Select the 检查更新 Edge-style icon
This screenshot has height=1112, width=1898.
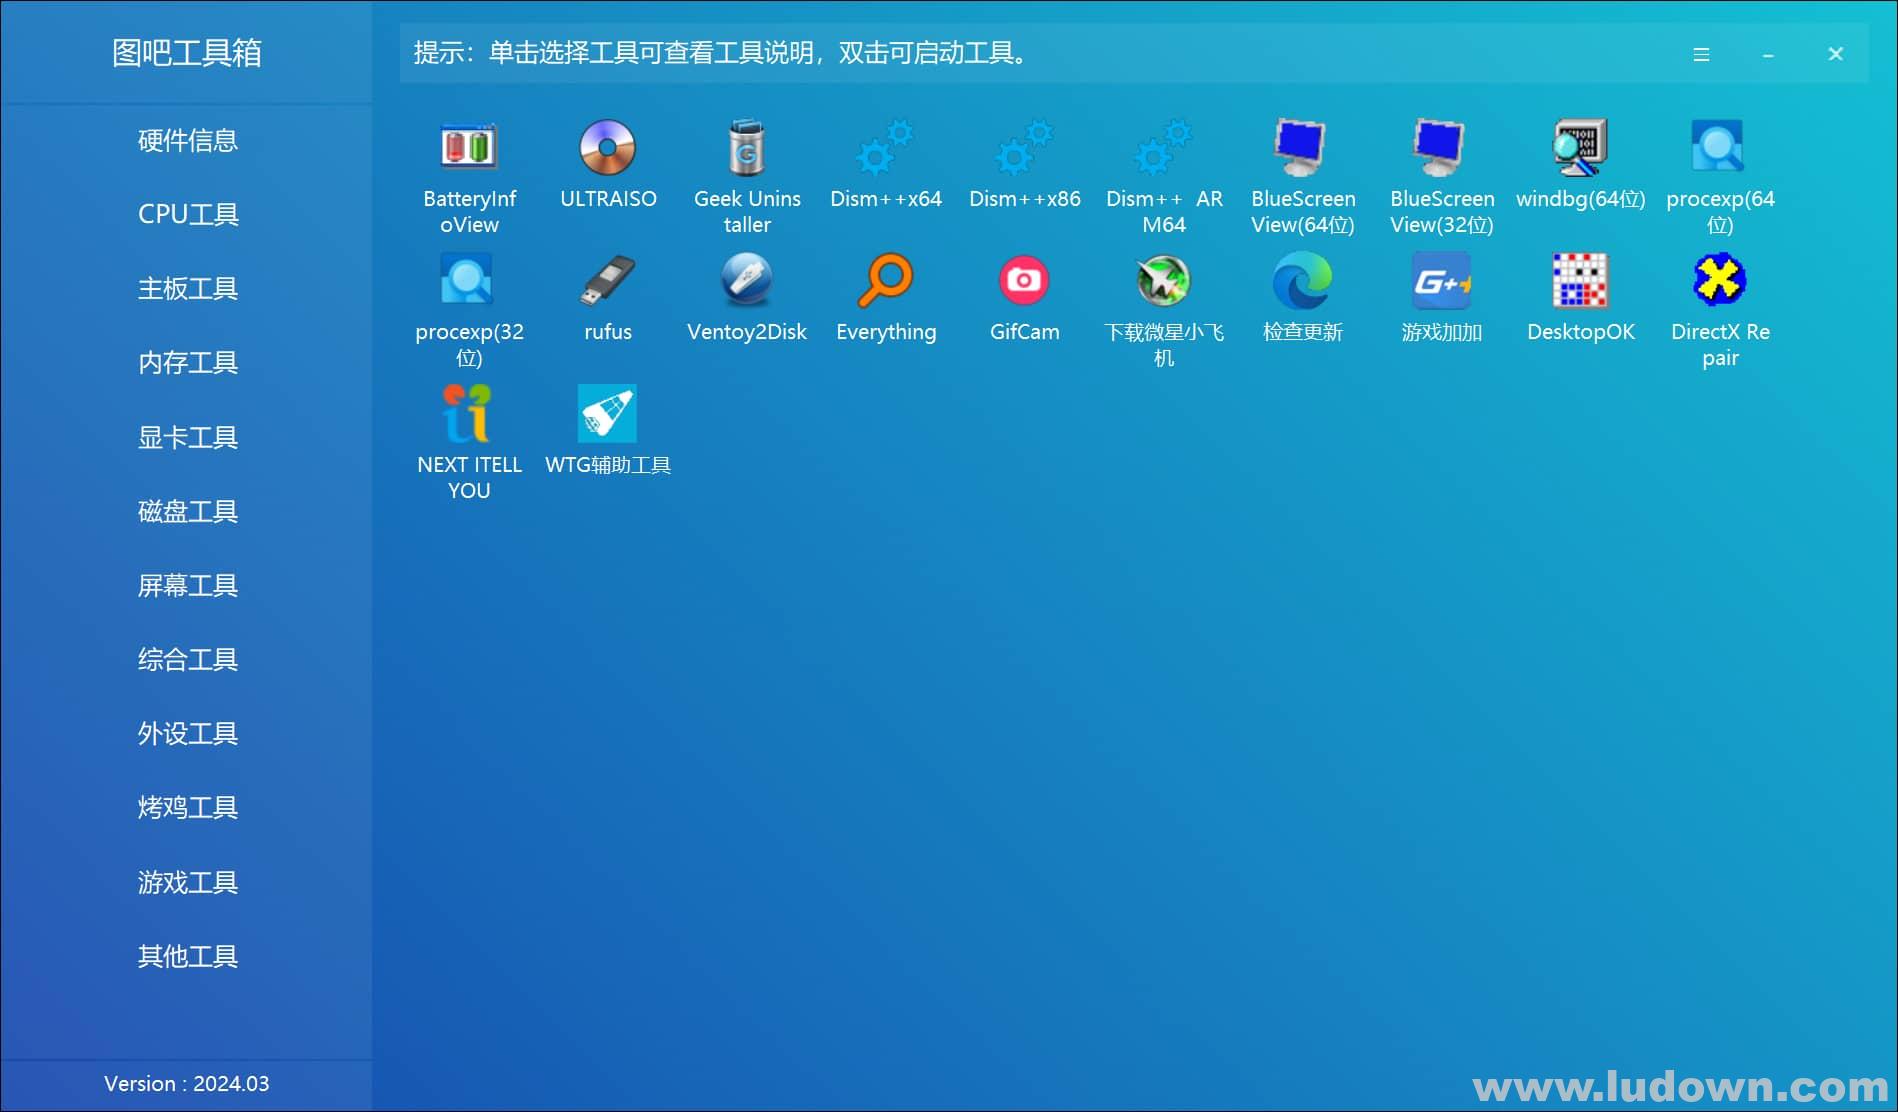[x=1302, y=280]
